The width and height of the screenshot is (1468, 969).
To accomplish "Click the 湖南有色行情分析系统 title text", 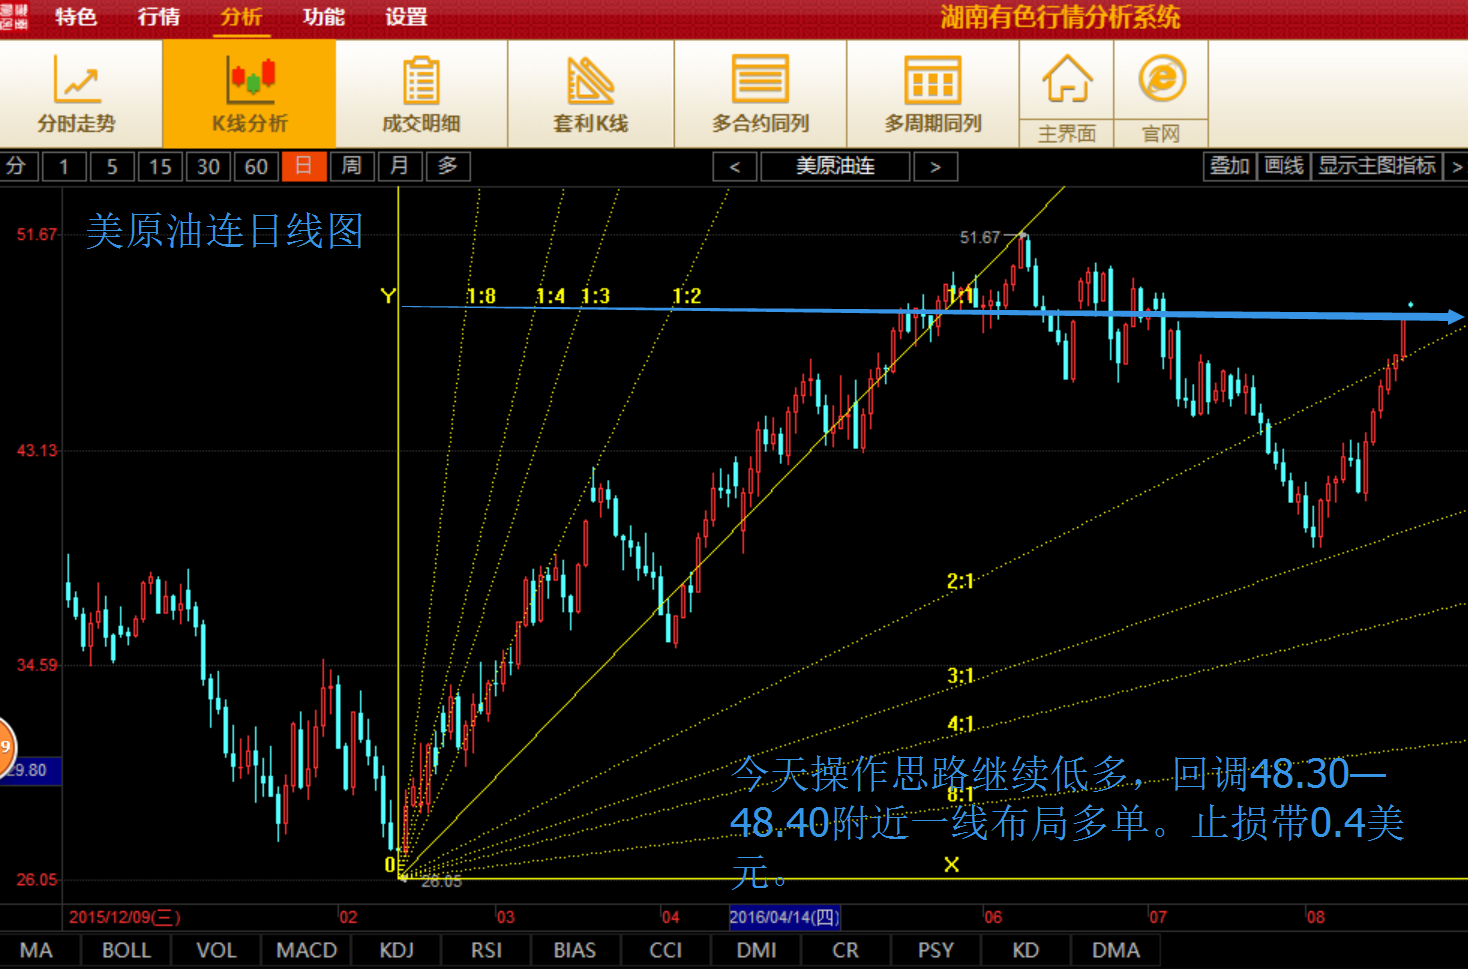I will 1060,17.
